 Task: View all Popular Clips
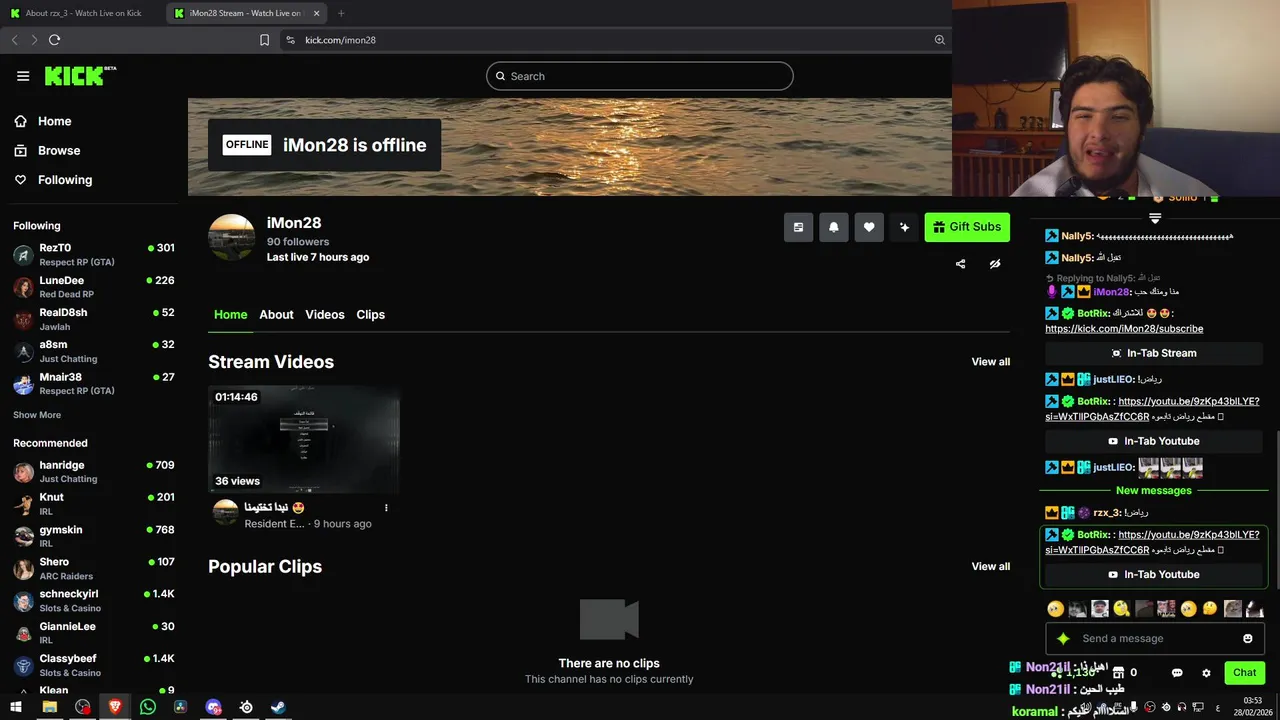(x=991, y=567)
